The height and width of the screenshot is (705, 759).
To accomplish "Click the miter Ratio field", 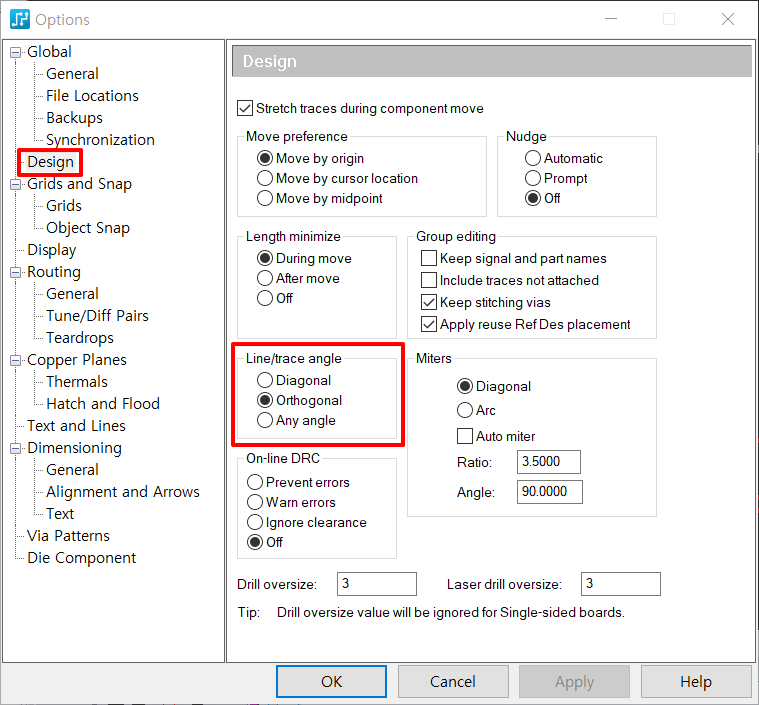I will pos(548,461).
